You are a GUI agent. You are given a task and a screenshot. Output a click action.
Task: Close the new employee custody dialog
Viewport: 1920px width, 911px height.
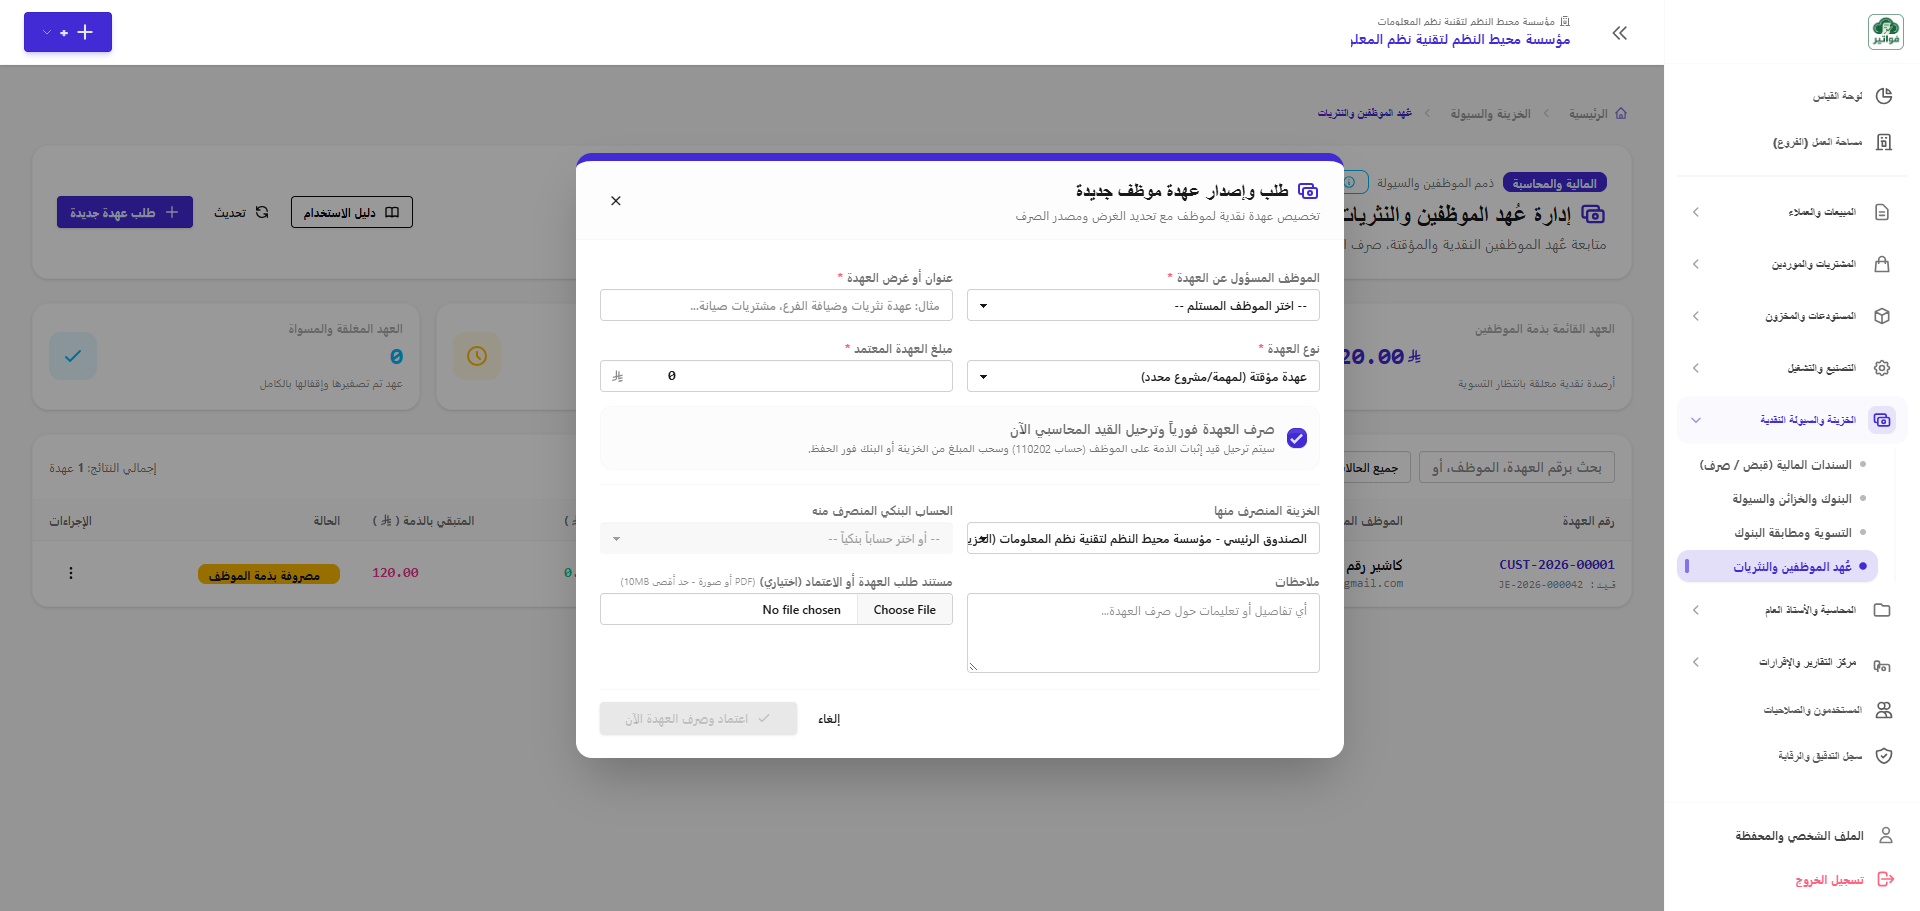point(616,201)
